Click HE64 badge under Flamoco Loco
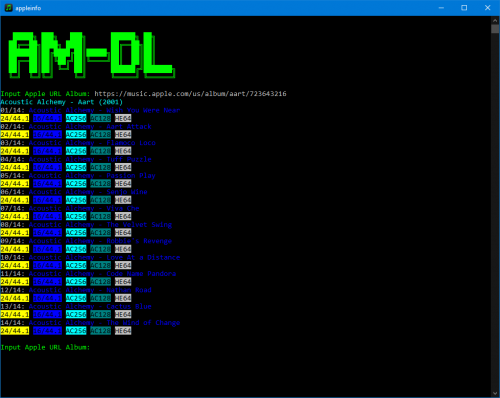 coord(123,151)
